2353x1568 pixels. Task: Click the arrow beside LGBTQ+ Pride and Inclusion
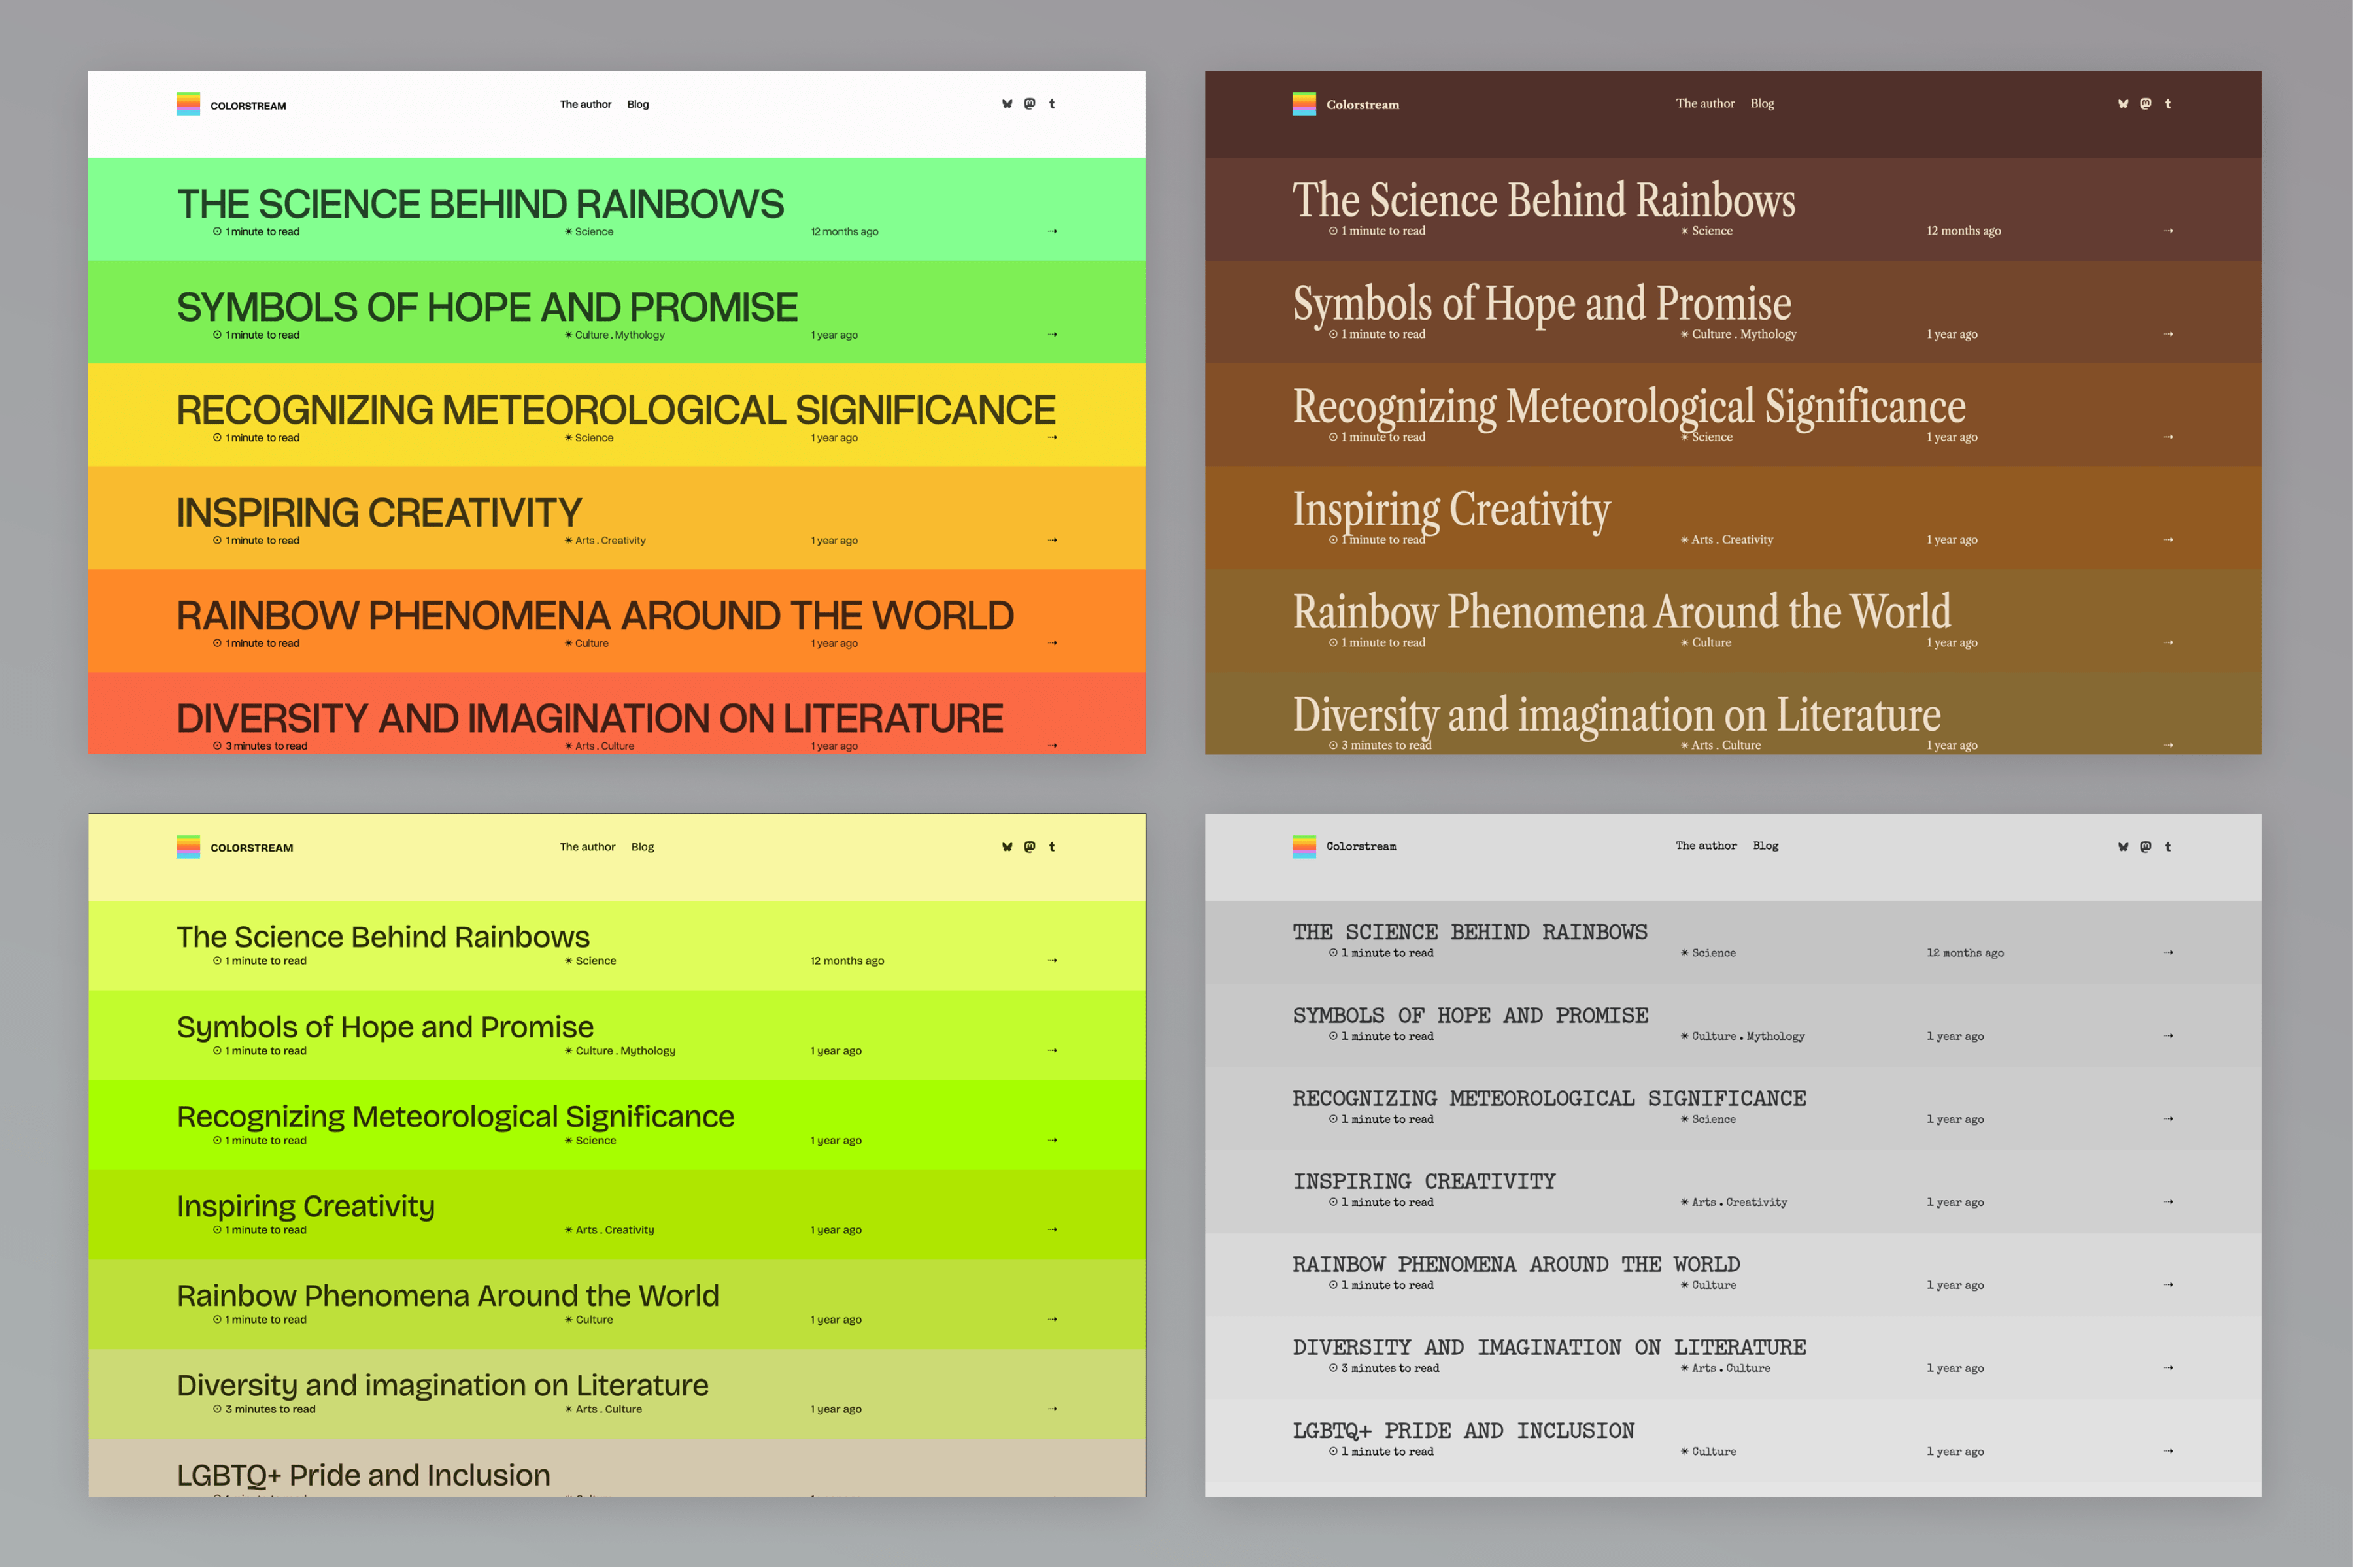pyautogui.click(x=2168, y=1450)
